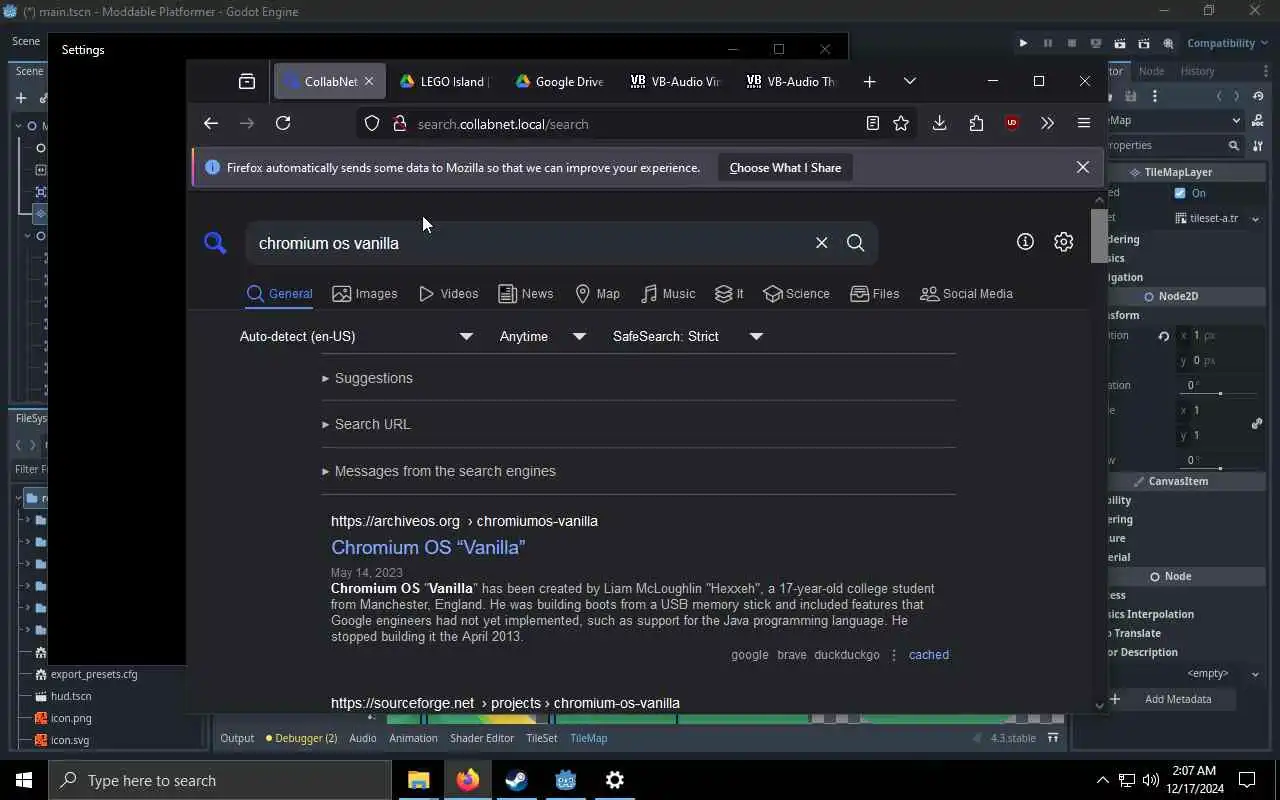The image size is (1280, 800).
Task: Switch to LEGO Island browser tab
Action: 443,81
